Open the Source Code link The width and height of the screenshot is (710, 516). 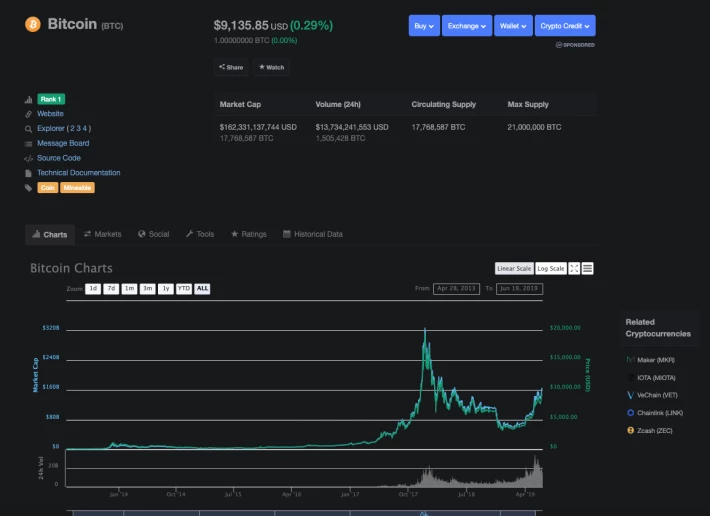[x=59, y=158]
